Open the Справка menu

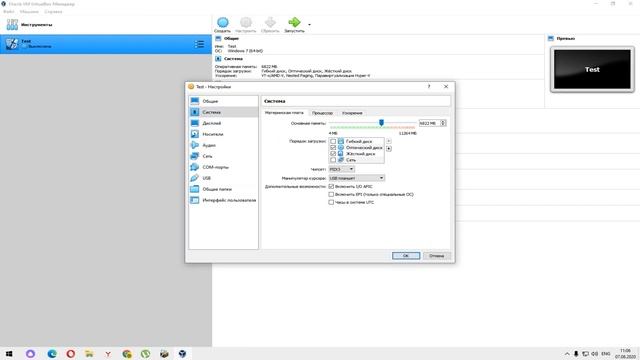click(53, 11)
